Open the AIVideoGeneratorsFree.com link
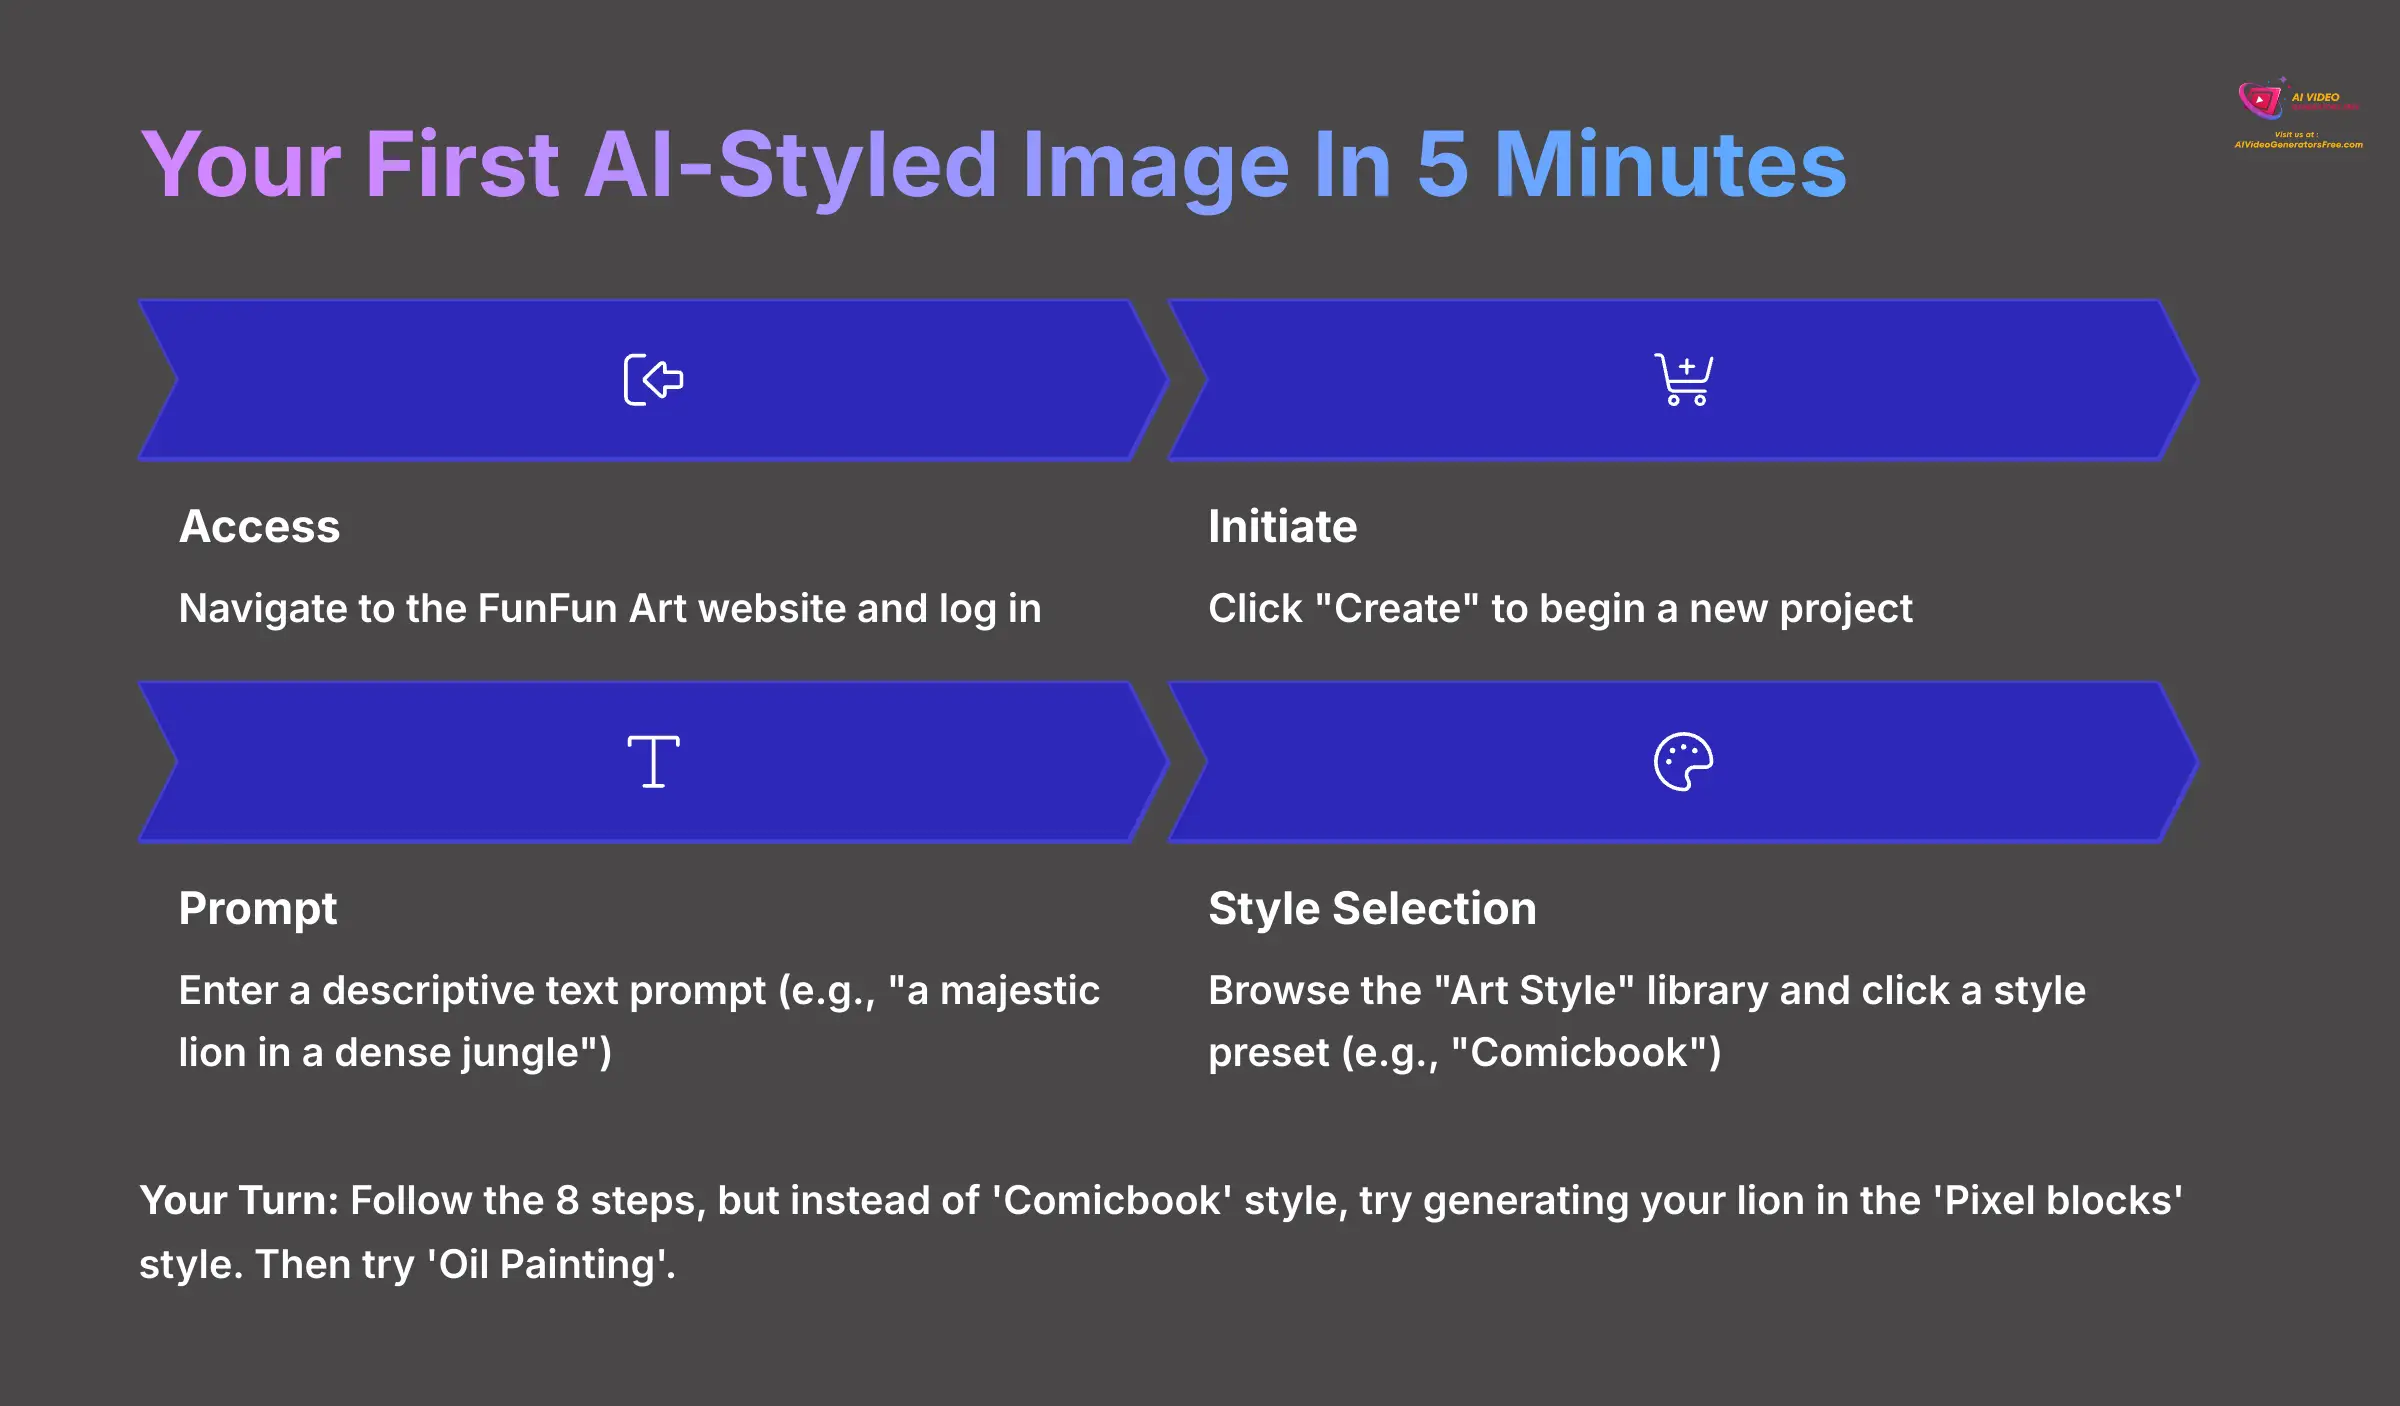Viewport: 2400px width, 1406px height. (x=2298, y=145)
